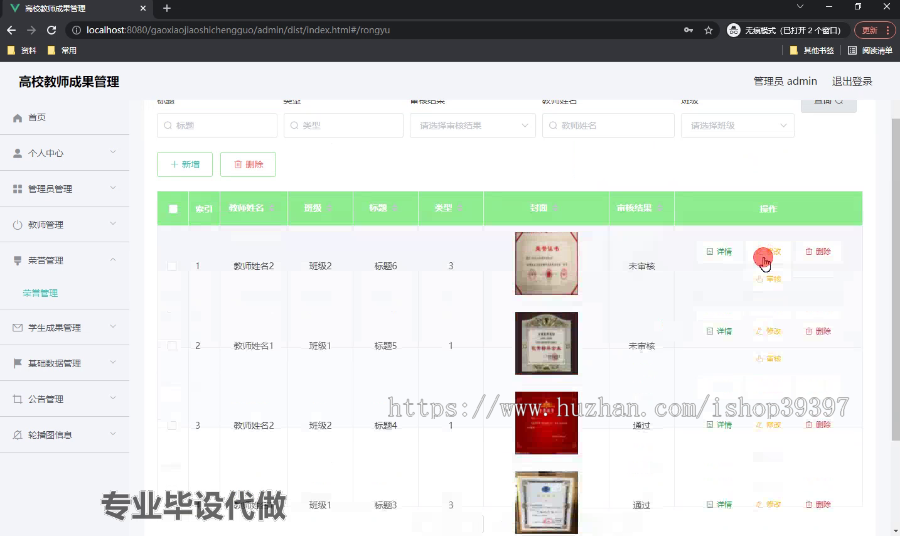This screenshot has height=536, width=900.
Task: Open the 资料 bookmarks folder
Action: 22,51
